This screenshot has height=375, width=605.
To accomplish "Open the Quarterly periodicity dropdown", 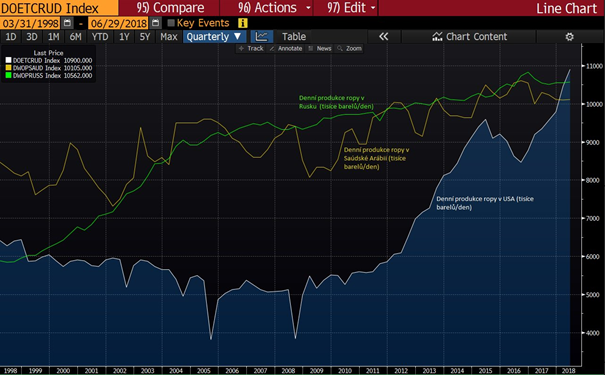I will tap(214, 37).
